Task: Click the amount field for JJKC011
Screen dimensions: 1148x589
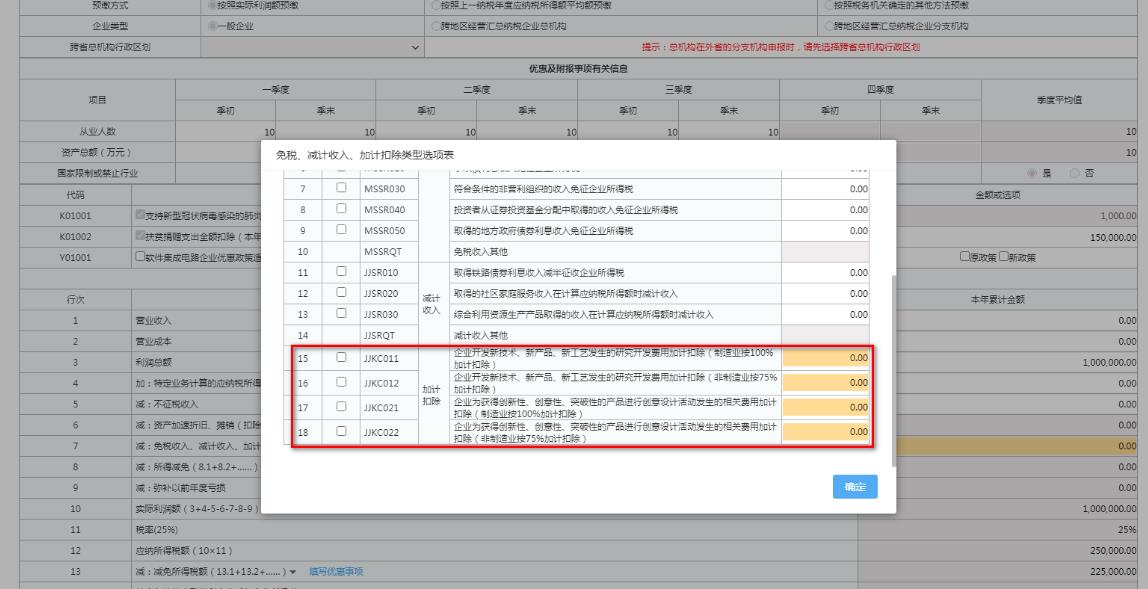Action: point(826,357)
